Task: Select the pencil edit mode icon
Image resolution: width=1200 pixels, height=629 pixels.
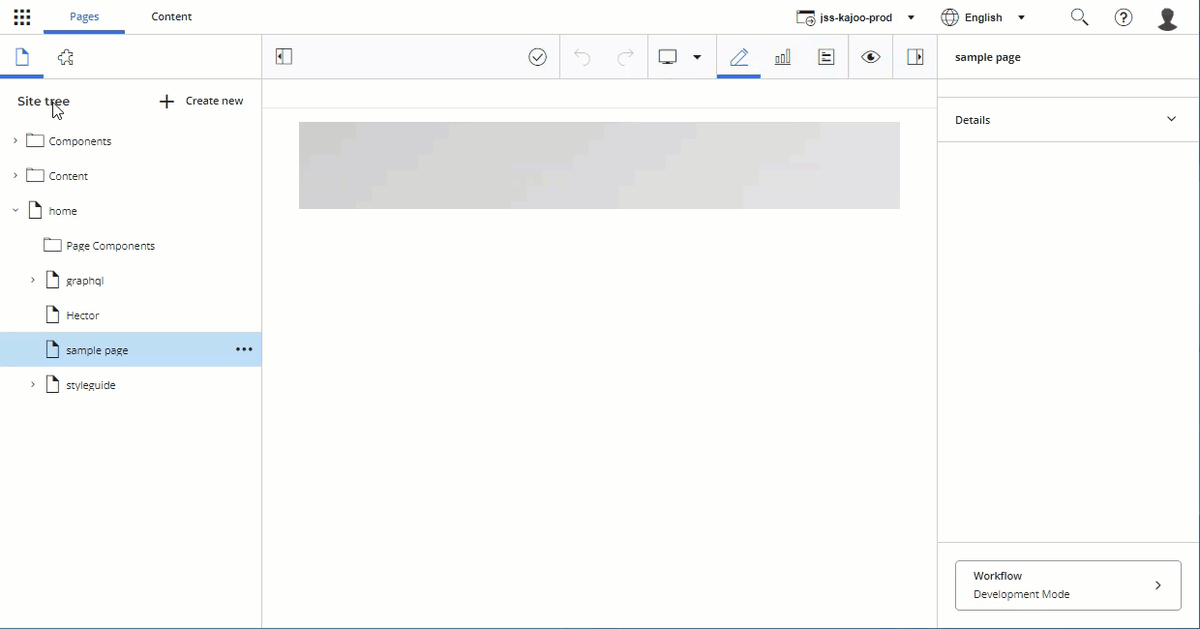Action: click(x=739, y=57)
